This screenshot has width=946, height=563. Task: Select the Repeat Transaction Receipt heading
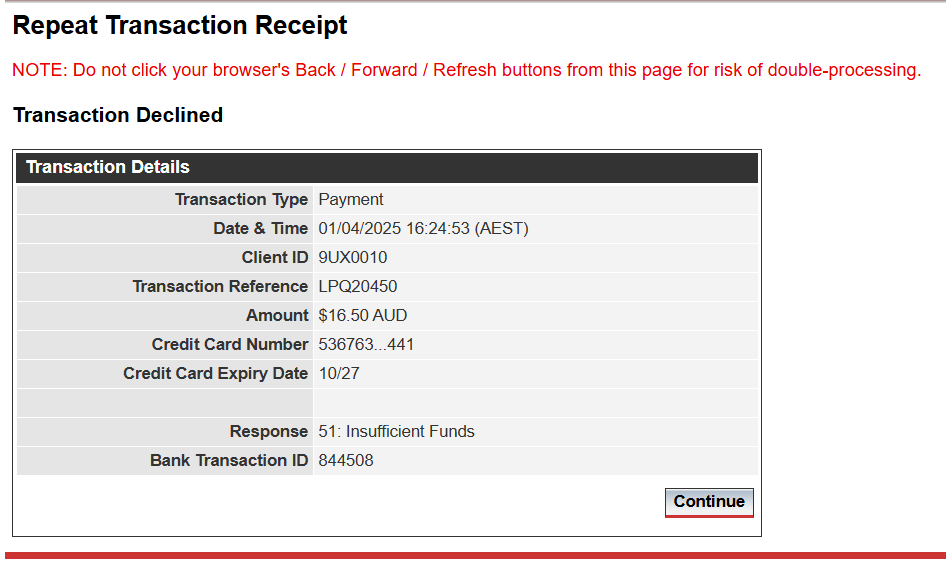pos(180,25)
